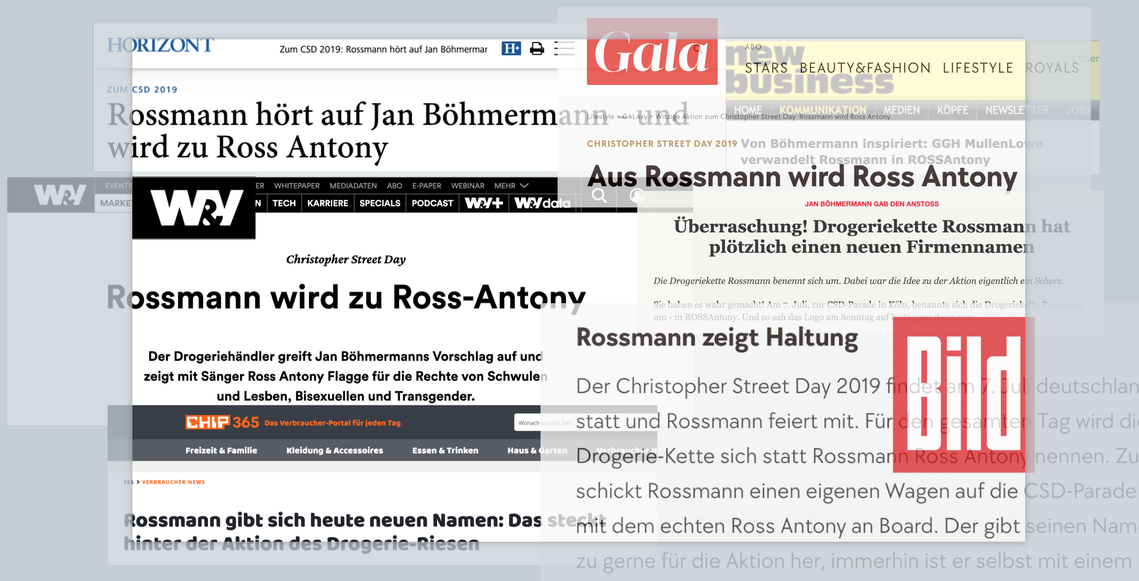The width and height of the screenshot is (1139, 581).
Task: Click the 'ZUM CSD 2019' Horizont kicker
Action: [x=142, y=89]
